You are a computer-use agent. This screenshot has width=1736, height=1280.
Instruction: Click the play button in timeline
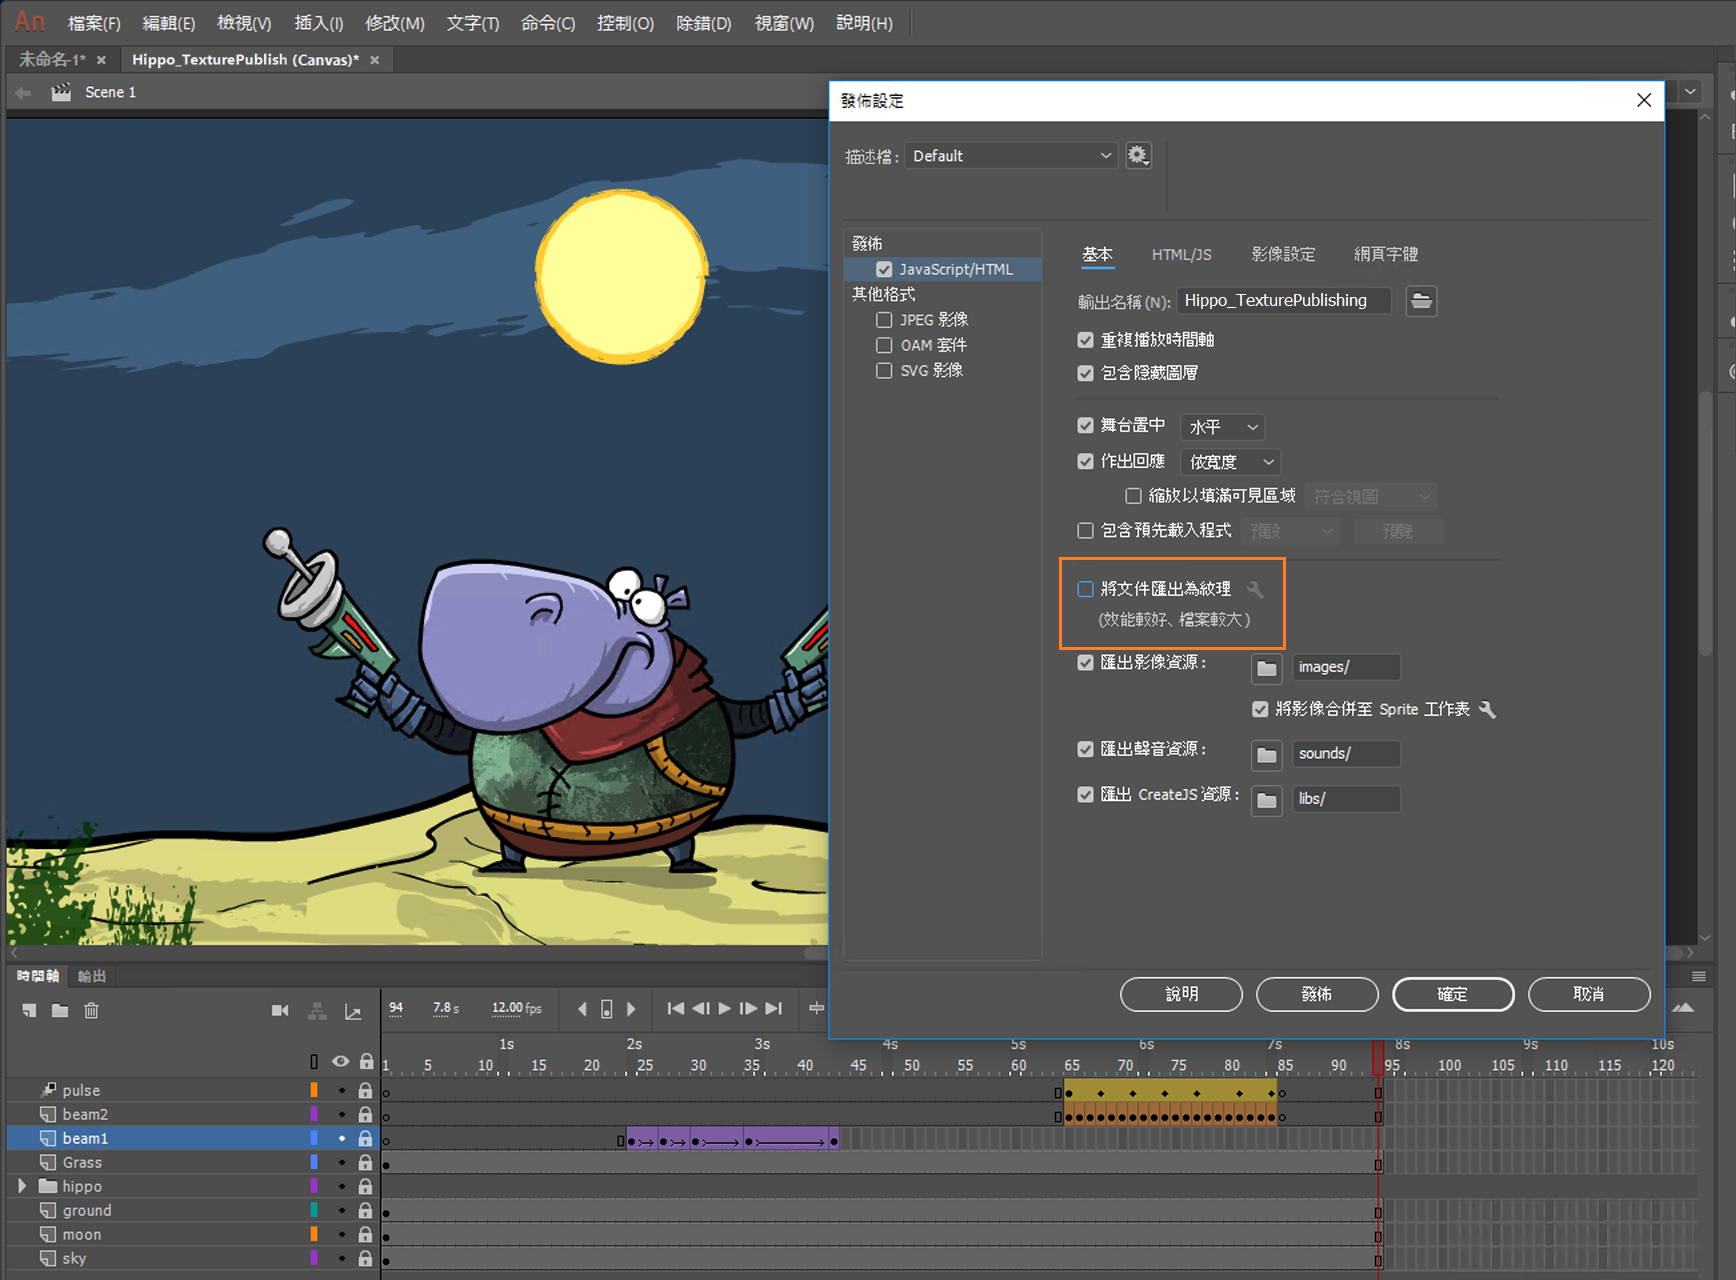pyautogui.click(x=724, y=1009)
